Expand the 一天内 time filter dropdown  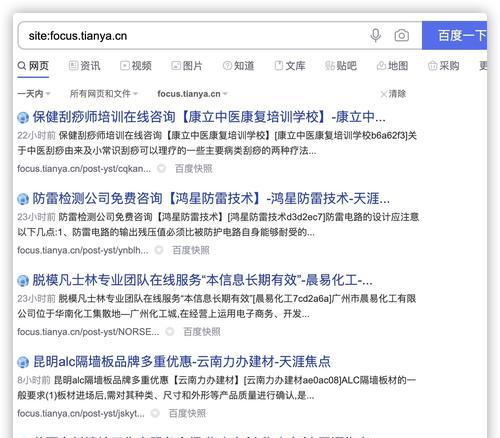coord(34,94)
